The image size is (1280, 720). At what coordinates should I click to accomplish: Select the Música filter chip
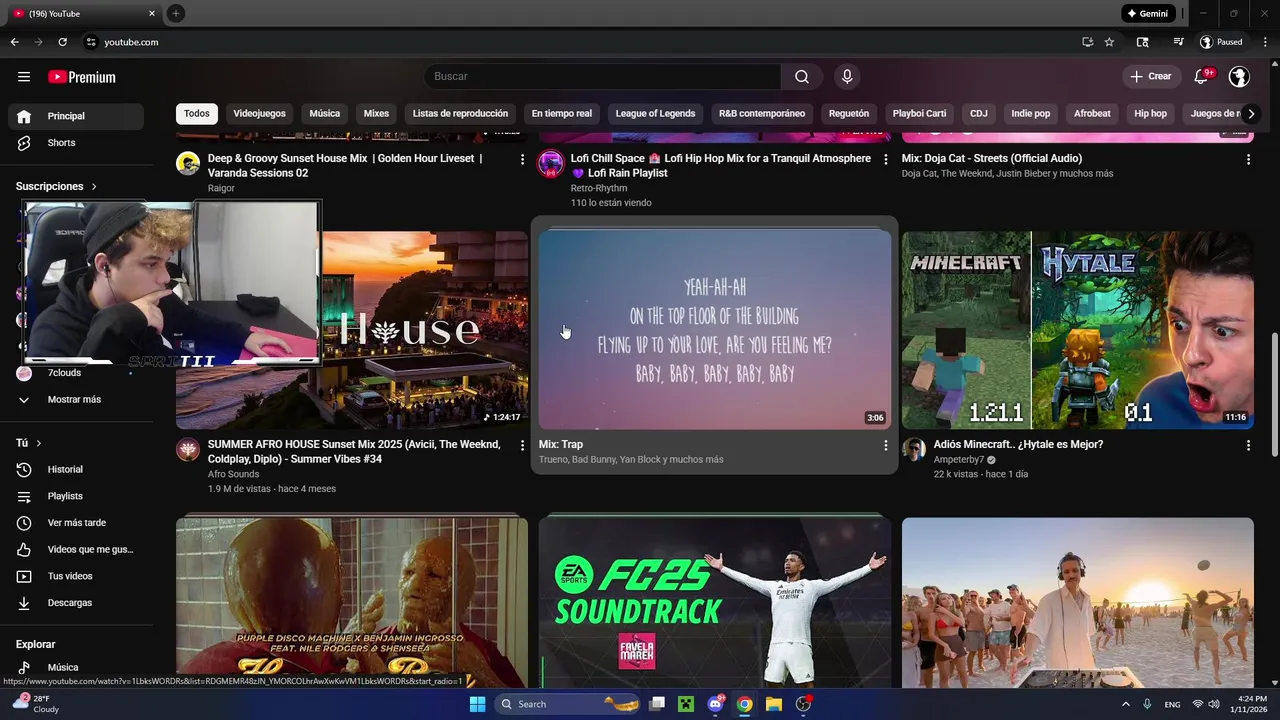(325, 114)
